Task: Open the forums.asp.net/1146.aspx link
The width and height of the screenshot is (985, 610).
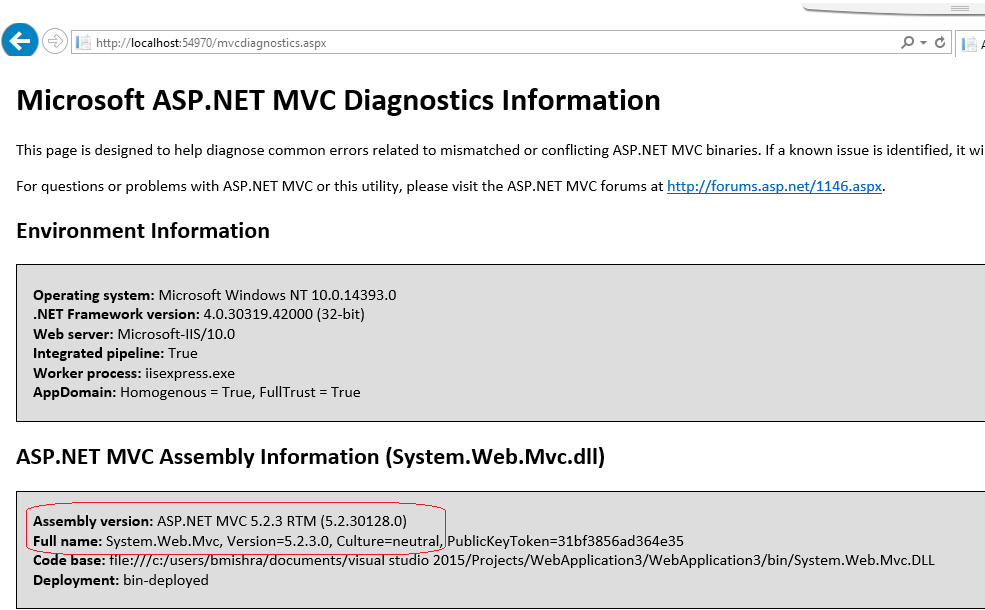Action: click(x=774, y=186)
